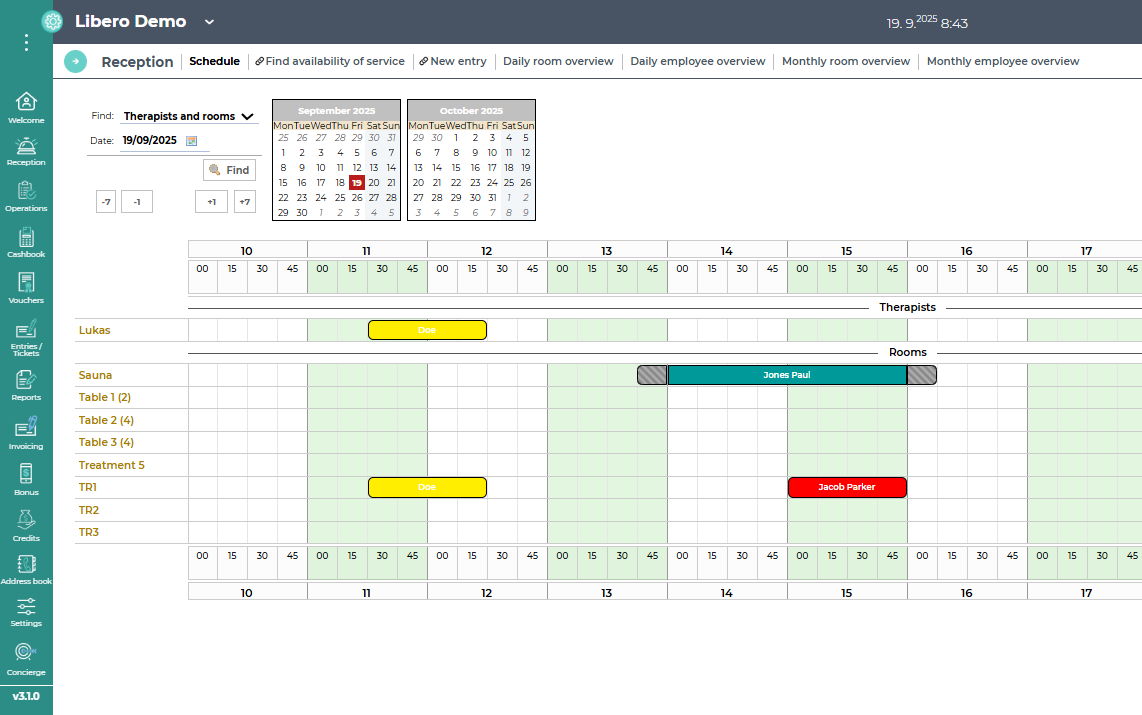Click the TR2 room label
1142x715 pixels.
coord(89,510)
